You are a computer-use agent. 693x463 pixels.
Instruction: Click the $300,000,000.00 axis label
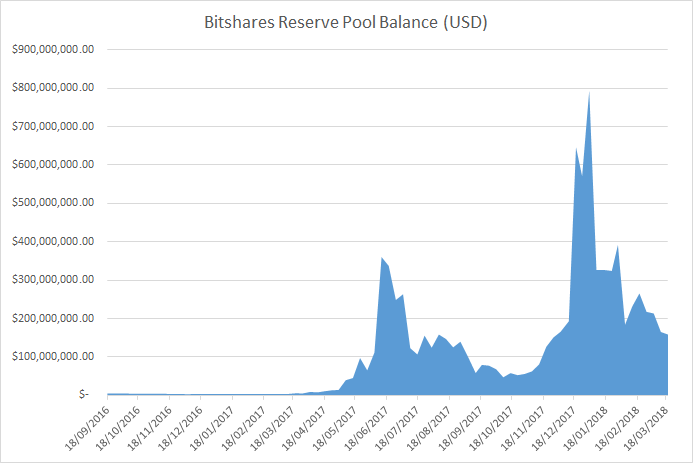click(53, 280)
